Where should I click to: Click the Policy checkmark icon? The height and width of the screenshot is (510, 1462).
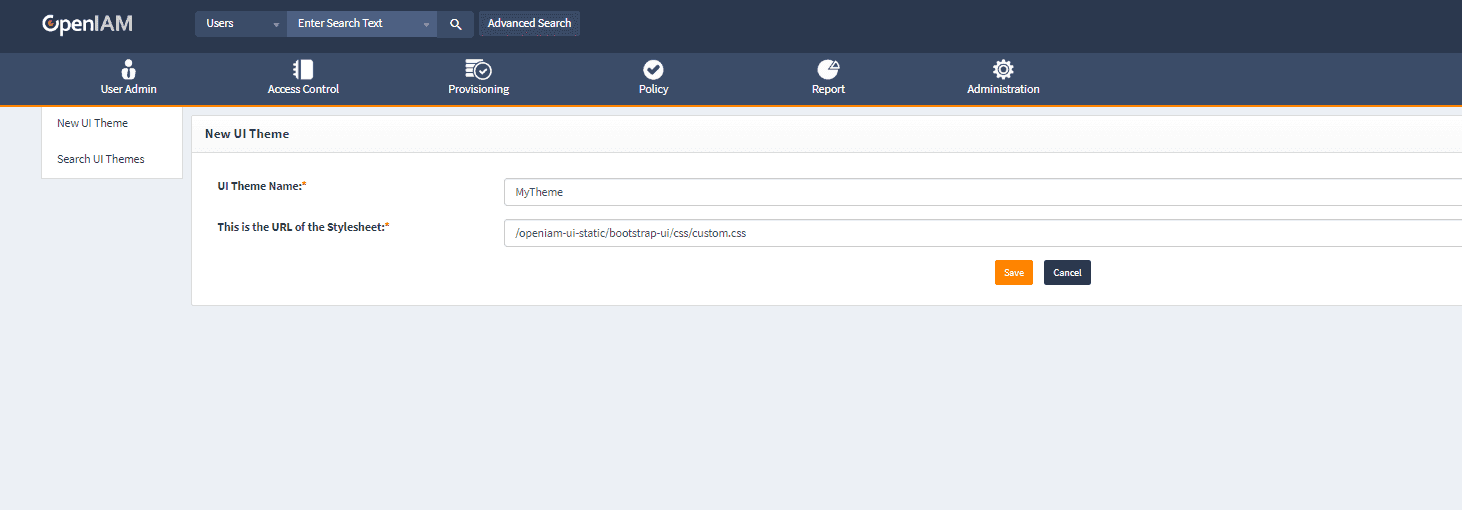(653, 69)
